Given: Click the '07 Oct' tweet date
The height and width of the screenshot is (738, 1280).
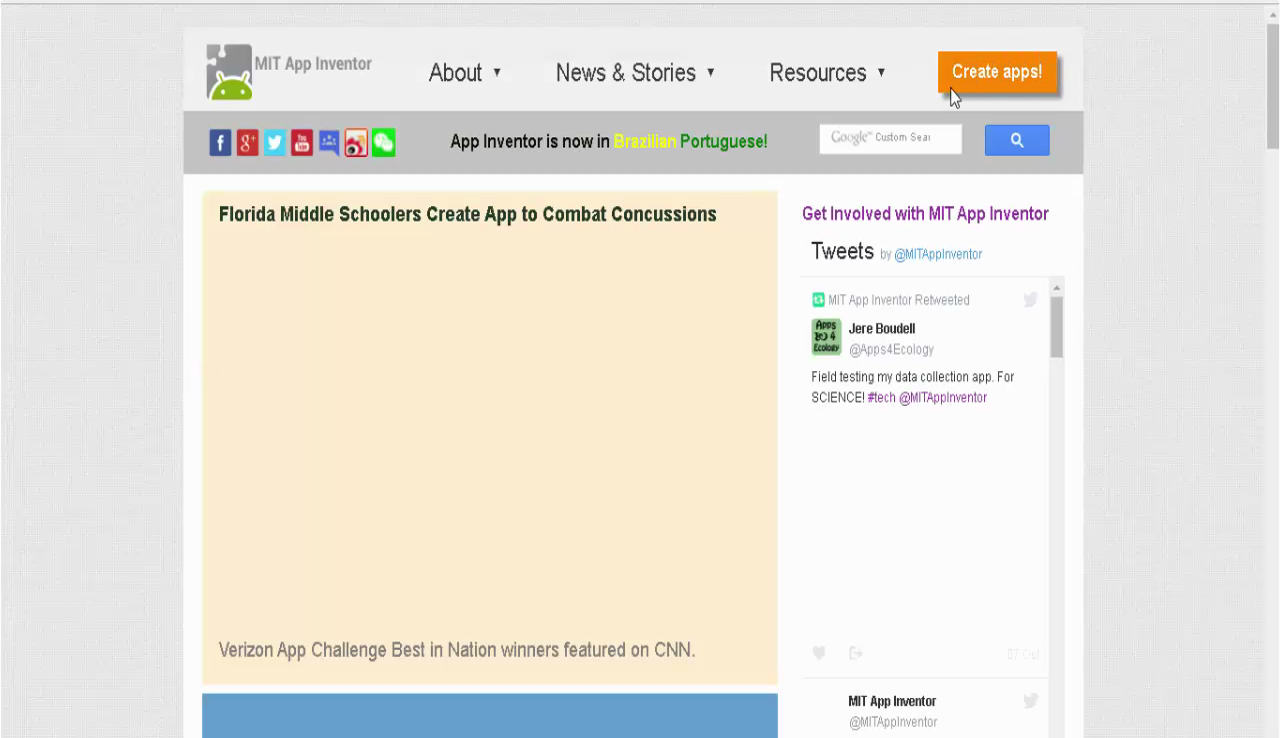Looking at the screenshot, I should click(x=1023, y=654).
